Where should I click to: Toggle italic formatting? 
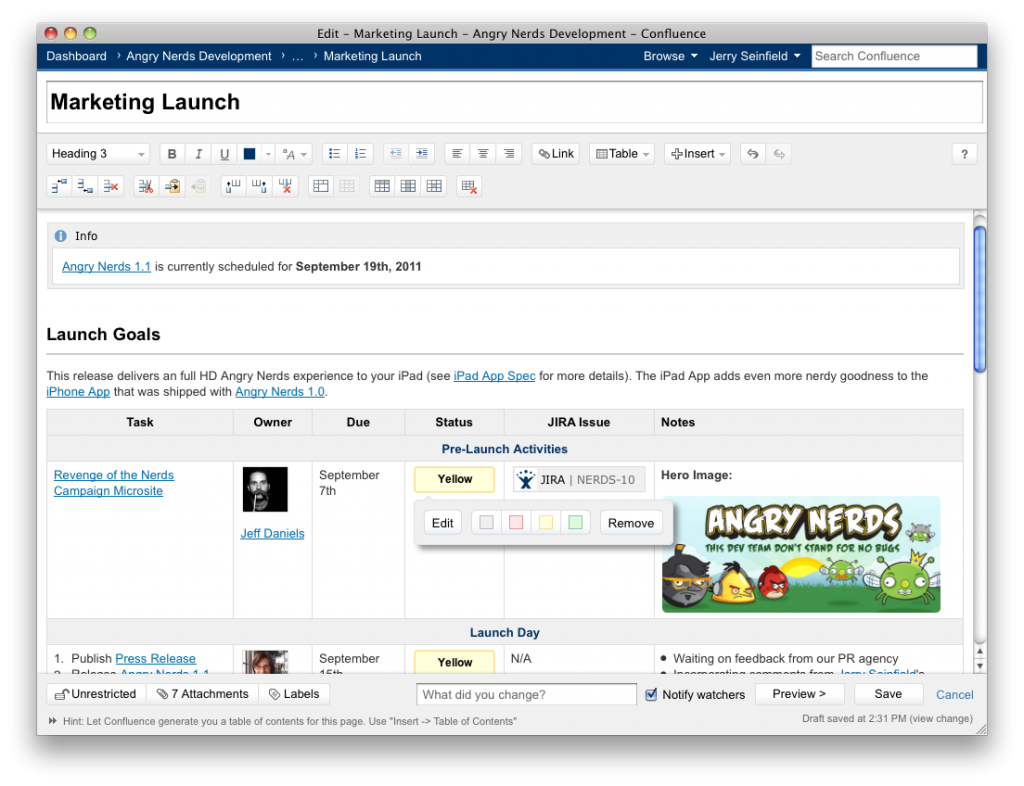pos(198,154)
